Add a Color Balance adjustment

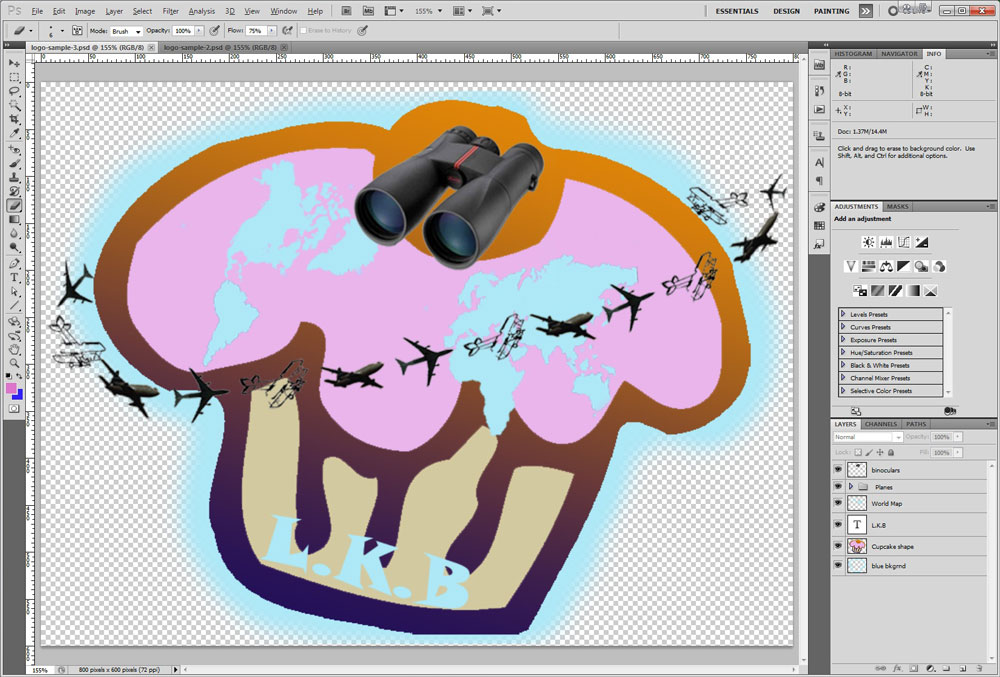pos(886,266)
